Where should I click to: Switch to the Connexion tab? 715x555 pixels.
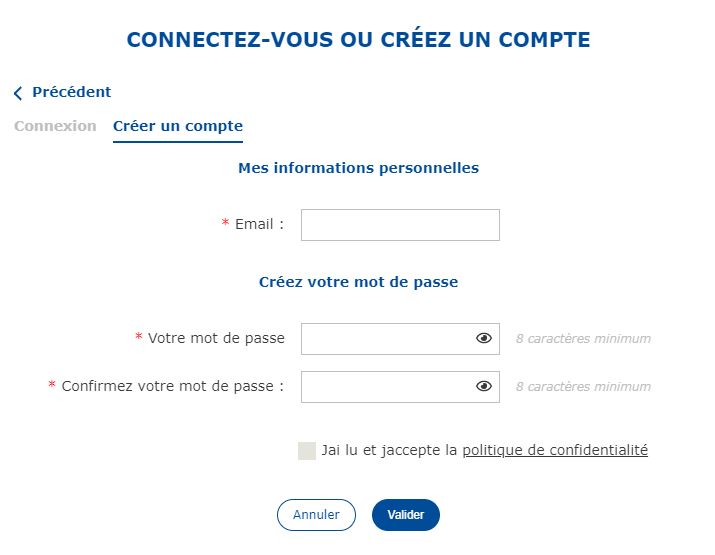click(x=55, y=126)
